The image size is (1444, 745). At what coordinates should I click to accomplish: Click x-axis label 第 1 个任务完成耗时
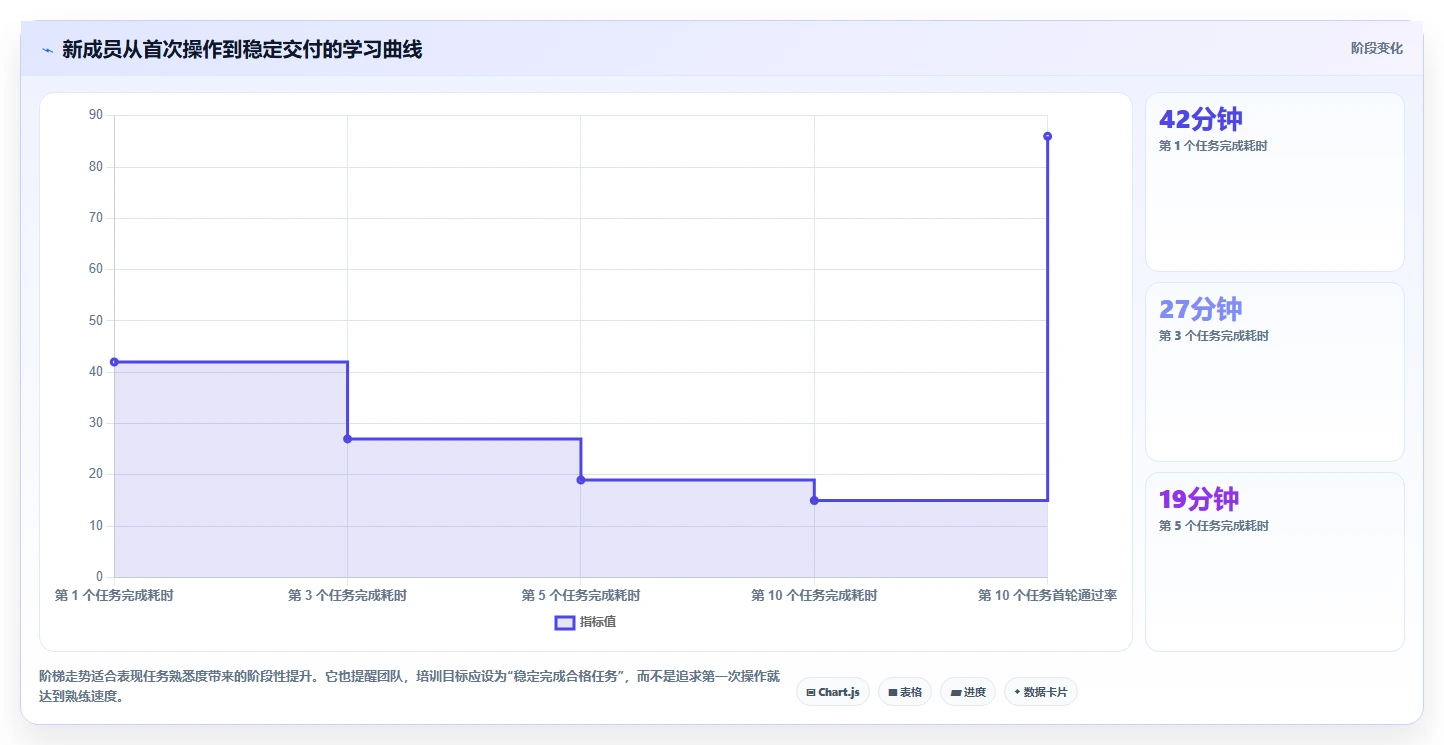[114, 595]
